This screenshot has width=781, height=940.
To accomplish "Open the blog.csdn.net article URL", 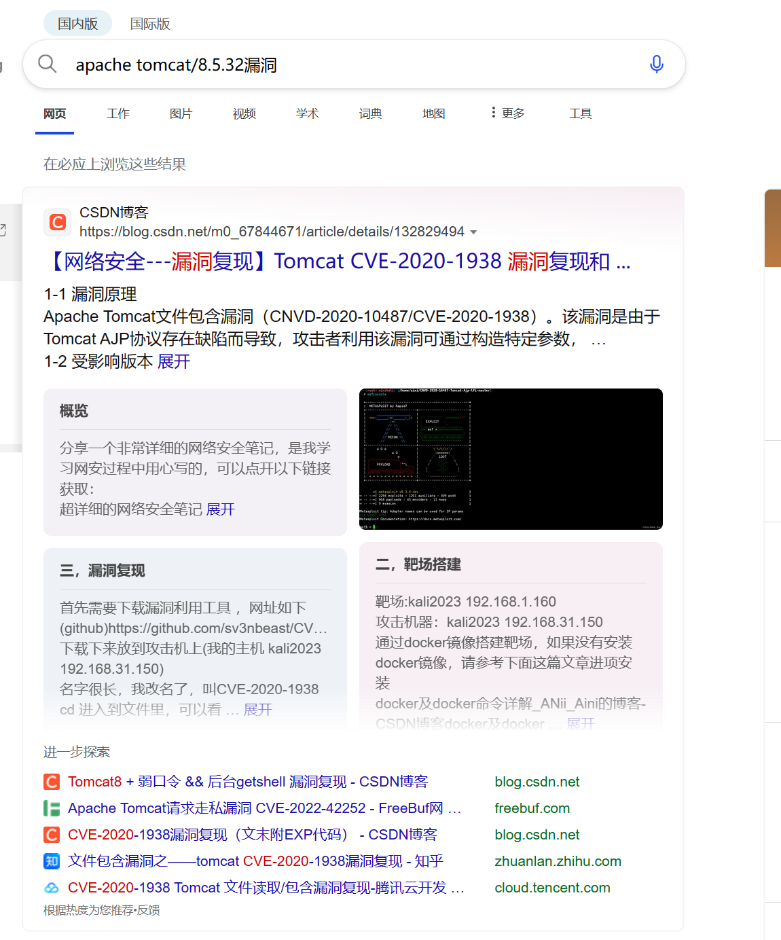I will [272, 231].
